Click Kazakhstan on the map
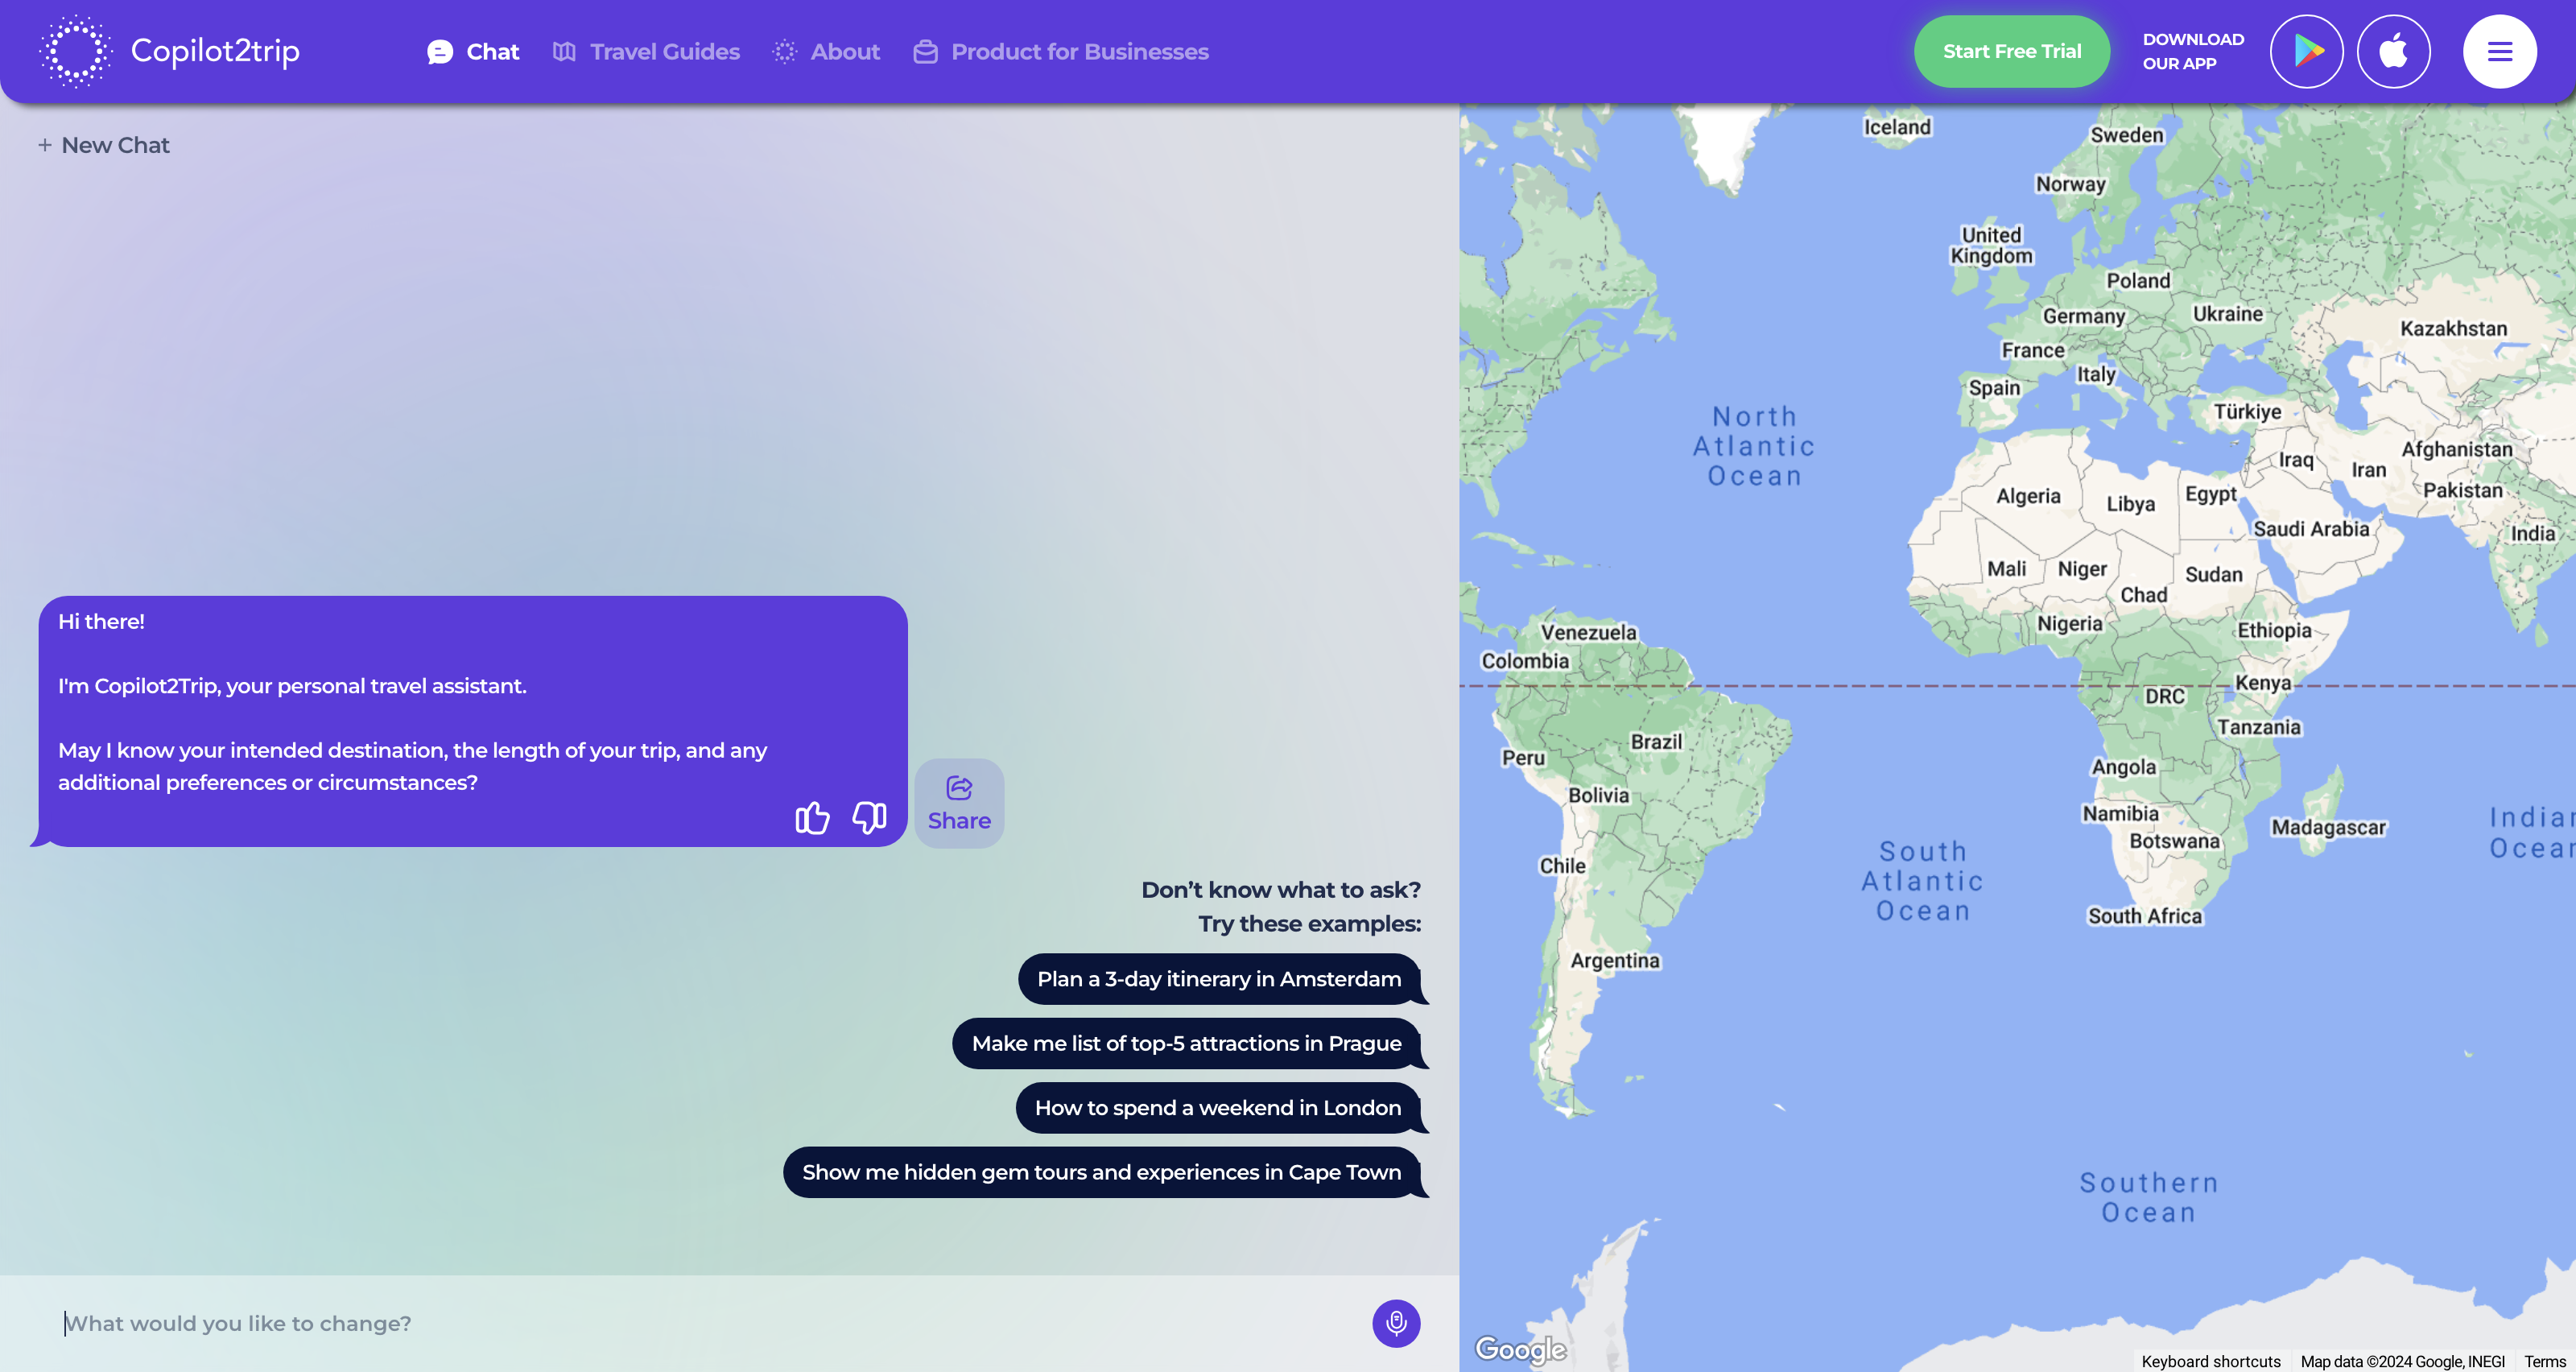This screenshot has height=1372, width=2576. pos(2454,329)
